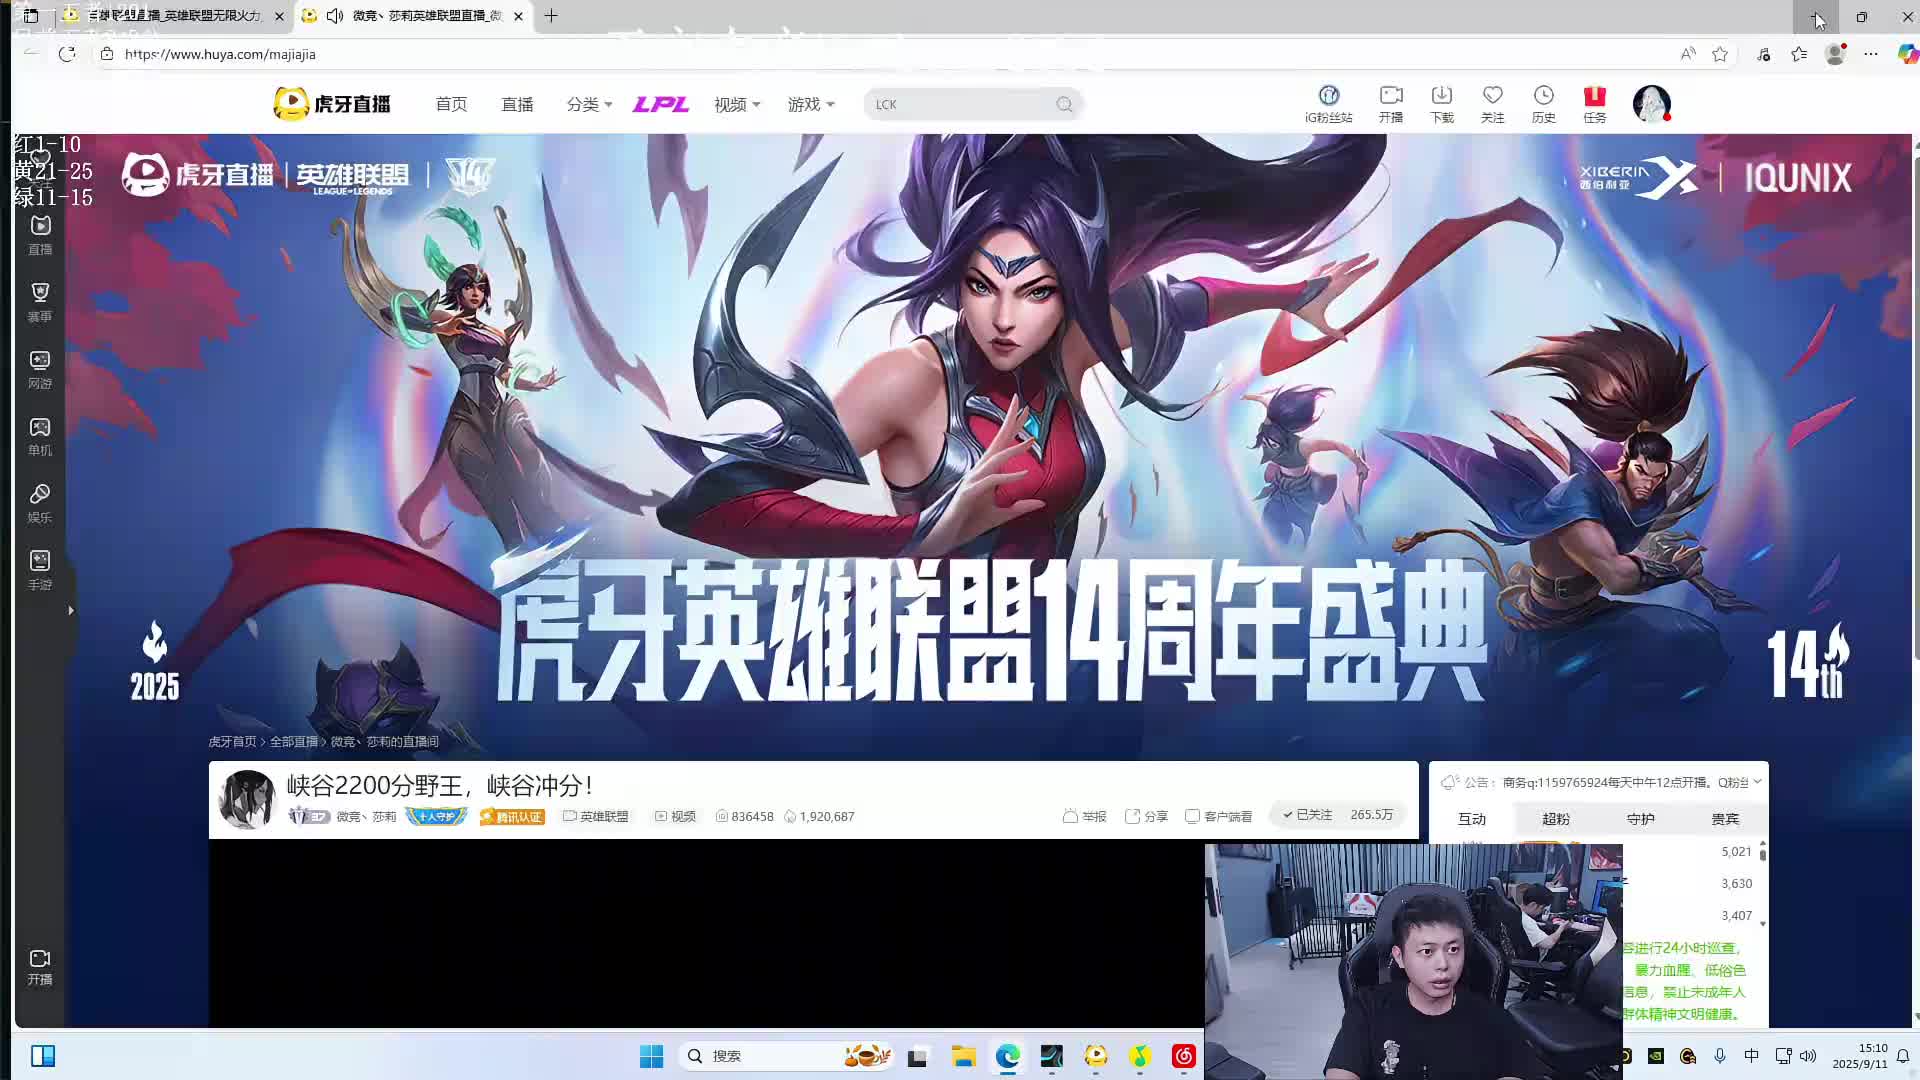Refresh the browser page
Image resolution: width=1920 pixels, height=1080 pixels.
pyautogui.click(x=67, y=54)
